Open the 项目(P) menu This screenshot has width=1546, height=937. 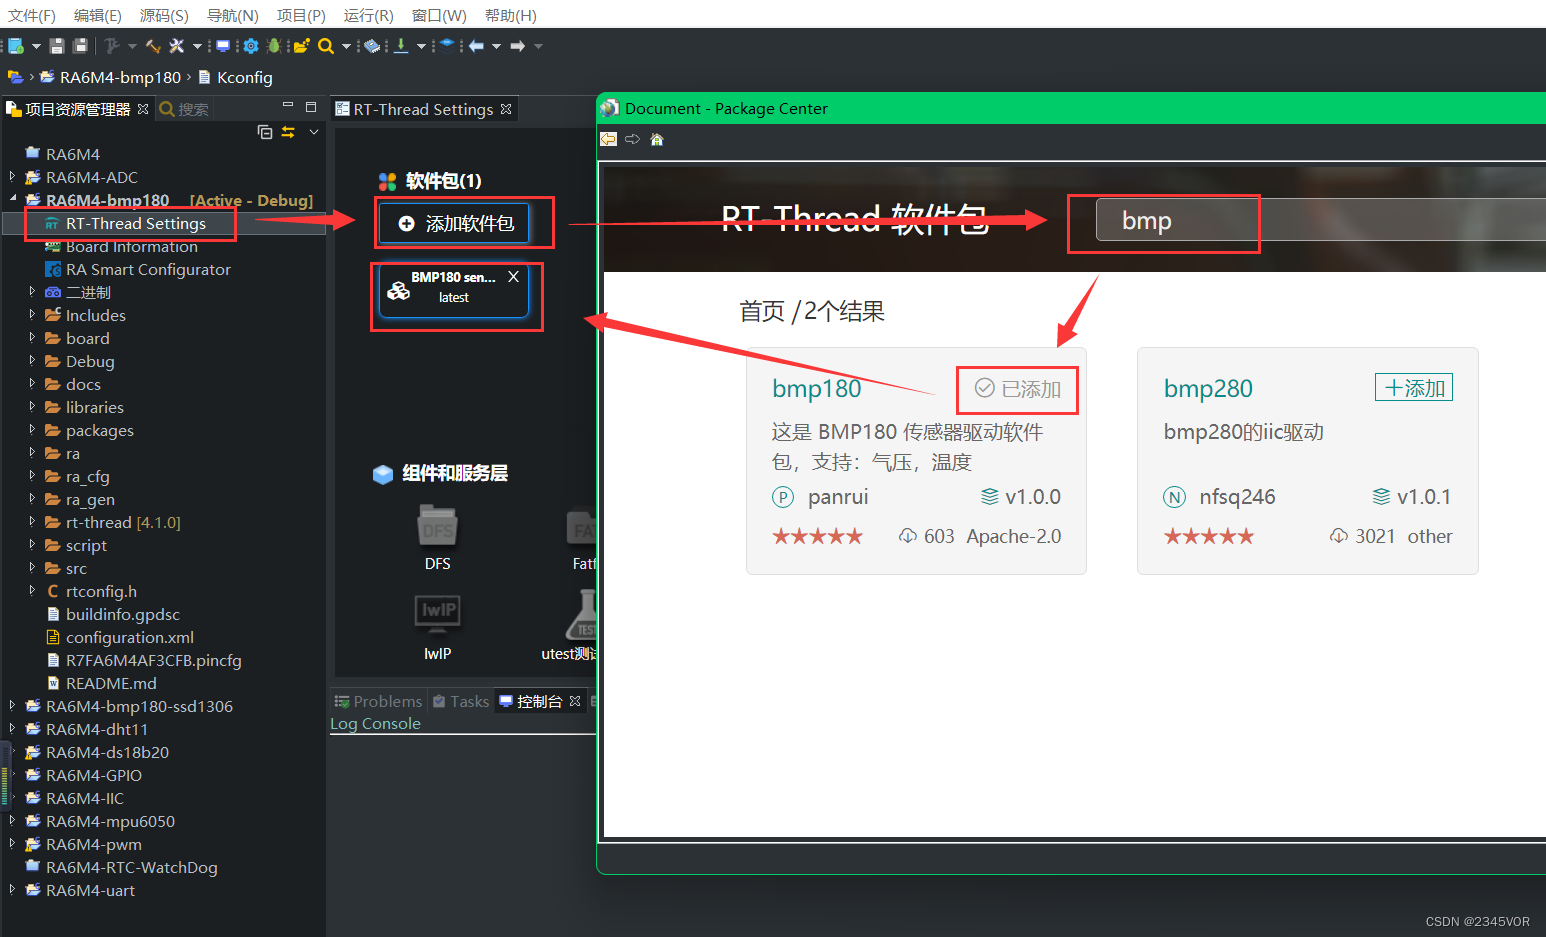(301, 15)
